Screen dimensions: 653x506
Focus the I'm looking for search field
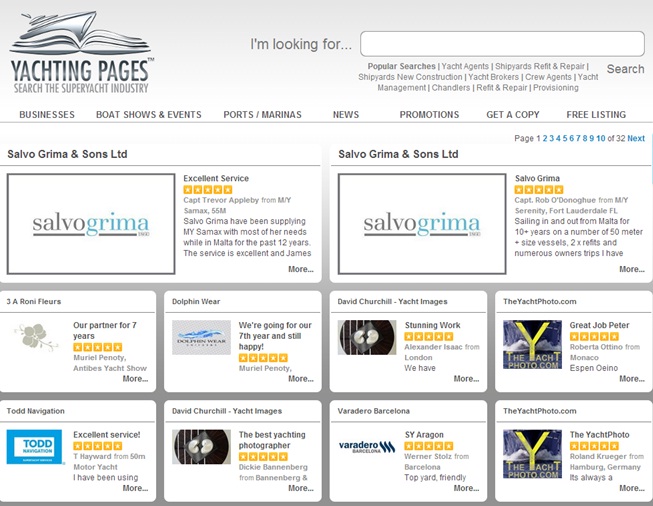[x=502, y=44]
